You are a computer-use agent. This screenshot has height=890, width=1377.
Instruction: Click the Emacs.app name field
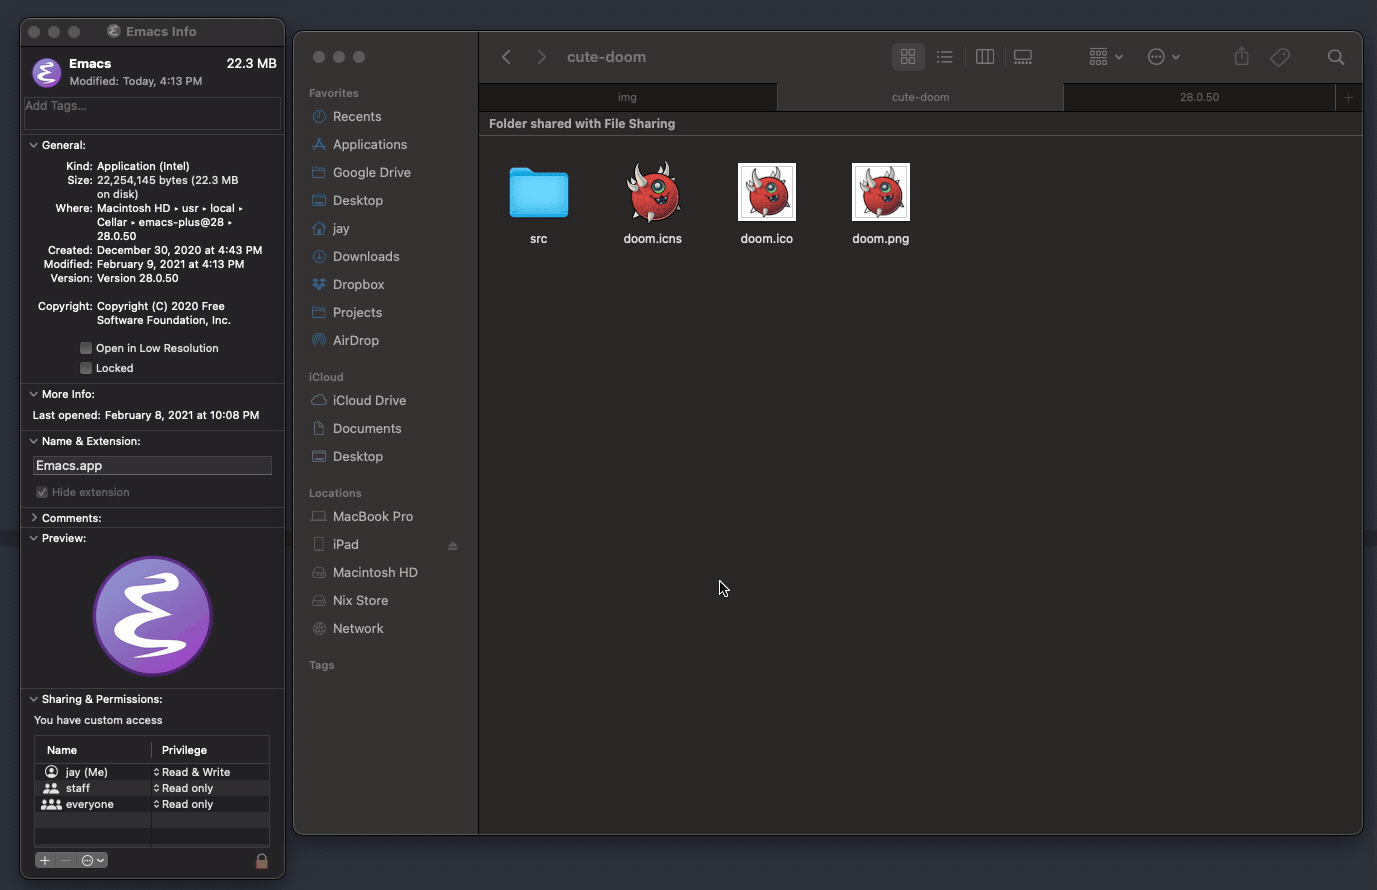click(x=152, y=466)
